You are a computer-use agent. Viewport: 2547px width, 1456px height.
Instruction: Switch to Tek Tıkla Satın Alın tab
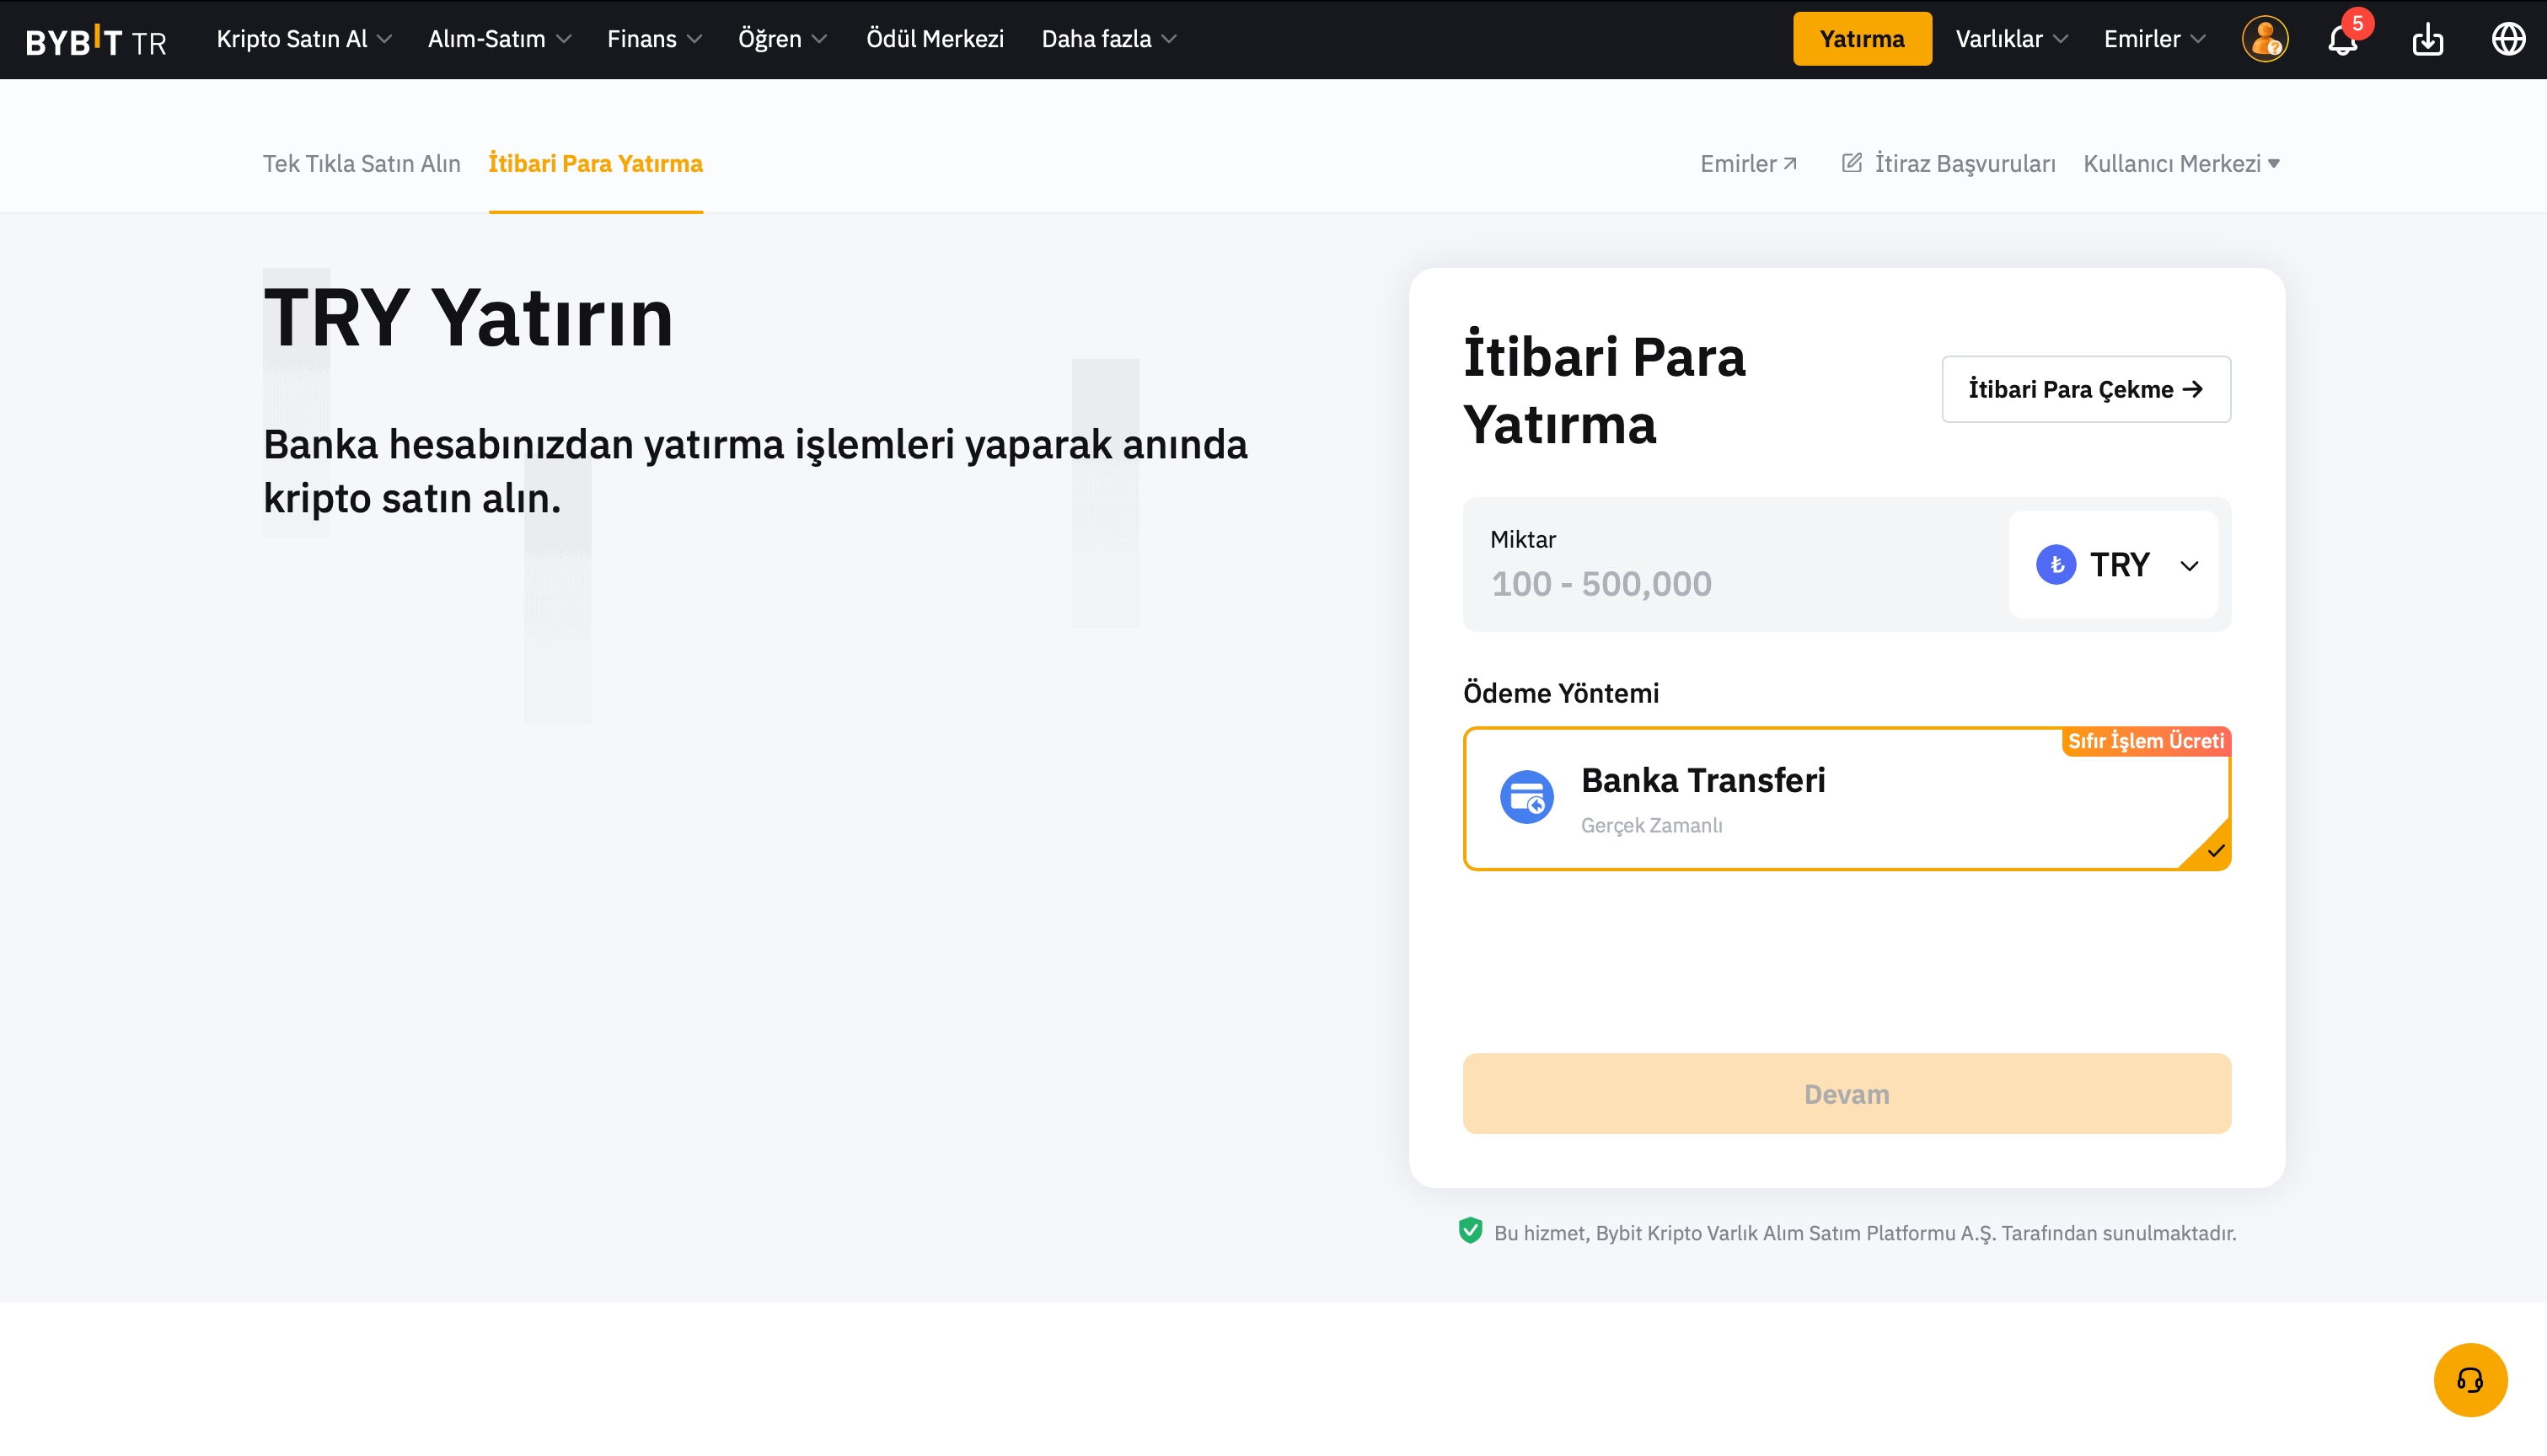(x=361, y=163)
